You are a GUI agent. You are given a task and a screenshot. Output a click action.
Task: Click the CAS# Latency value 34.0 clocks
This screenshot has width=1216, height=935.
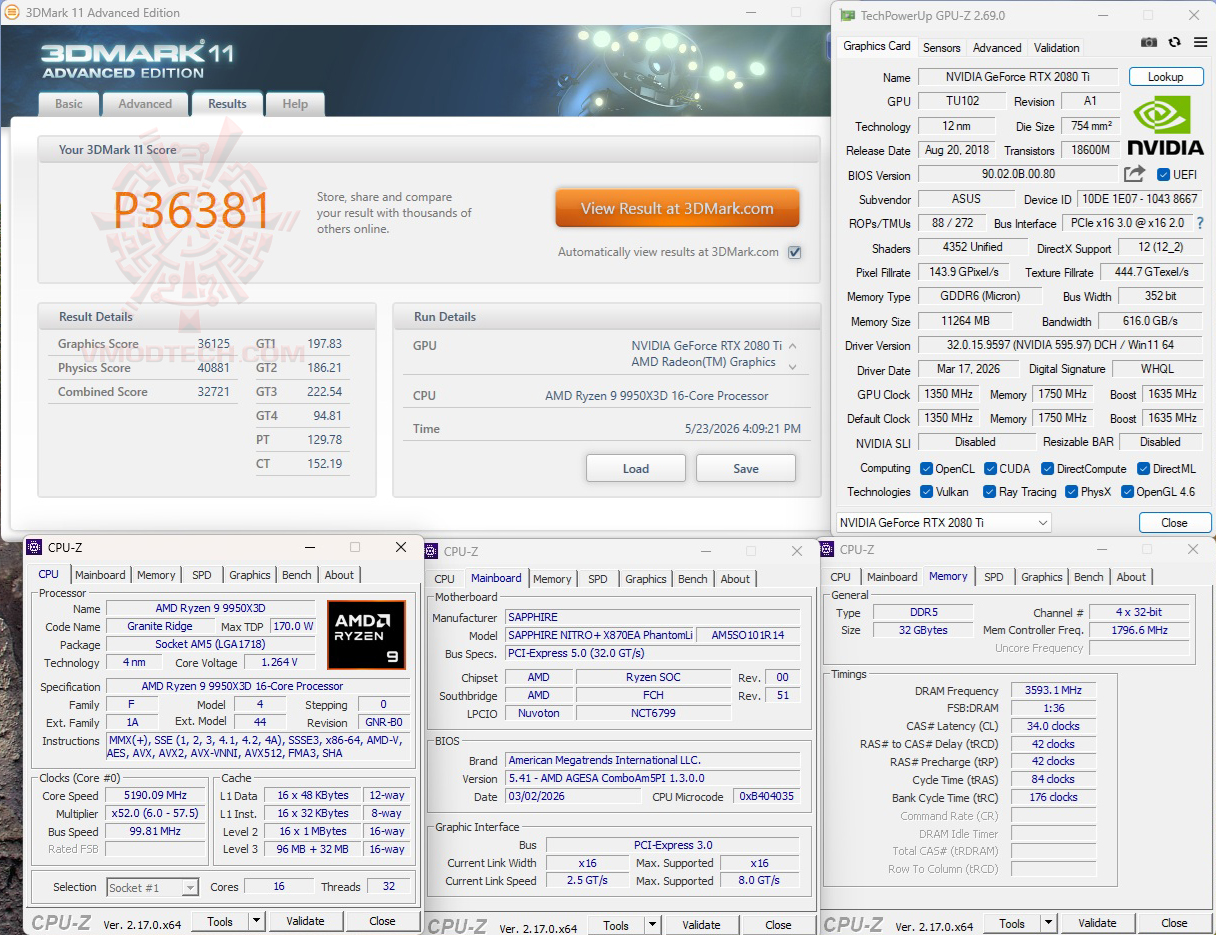(1053, 726)
